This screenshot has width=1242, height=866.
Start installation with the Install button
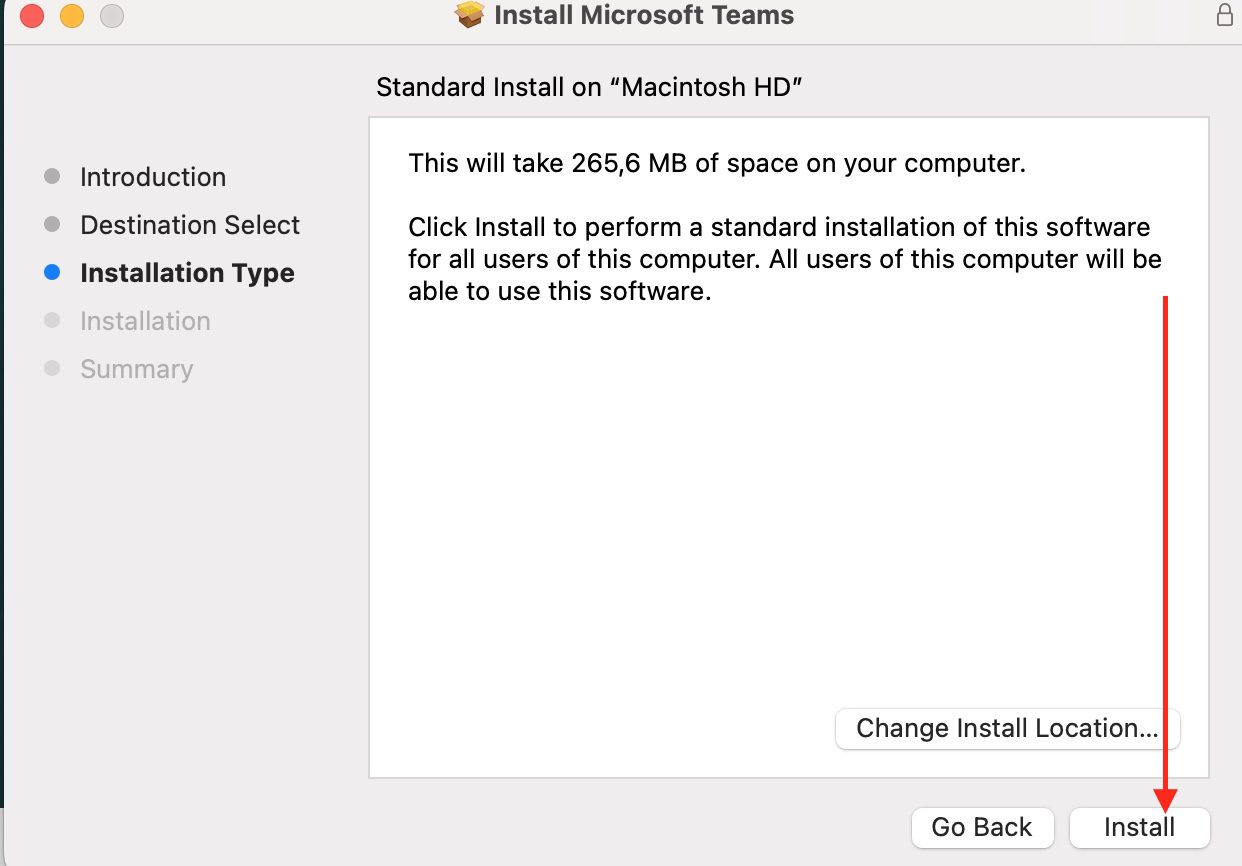point(1139,827)
